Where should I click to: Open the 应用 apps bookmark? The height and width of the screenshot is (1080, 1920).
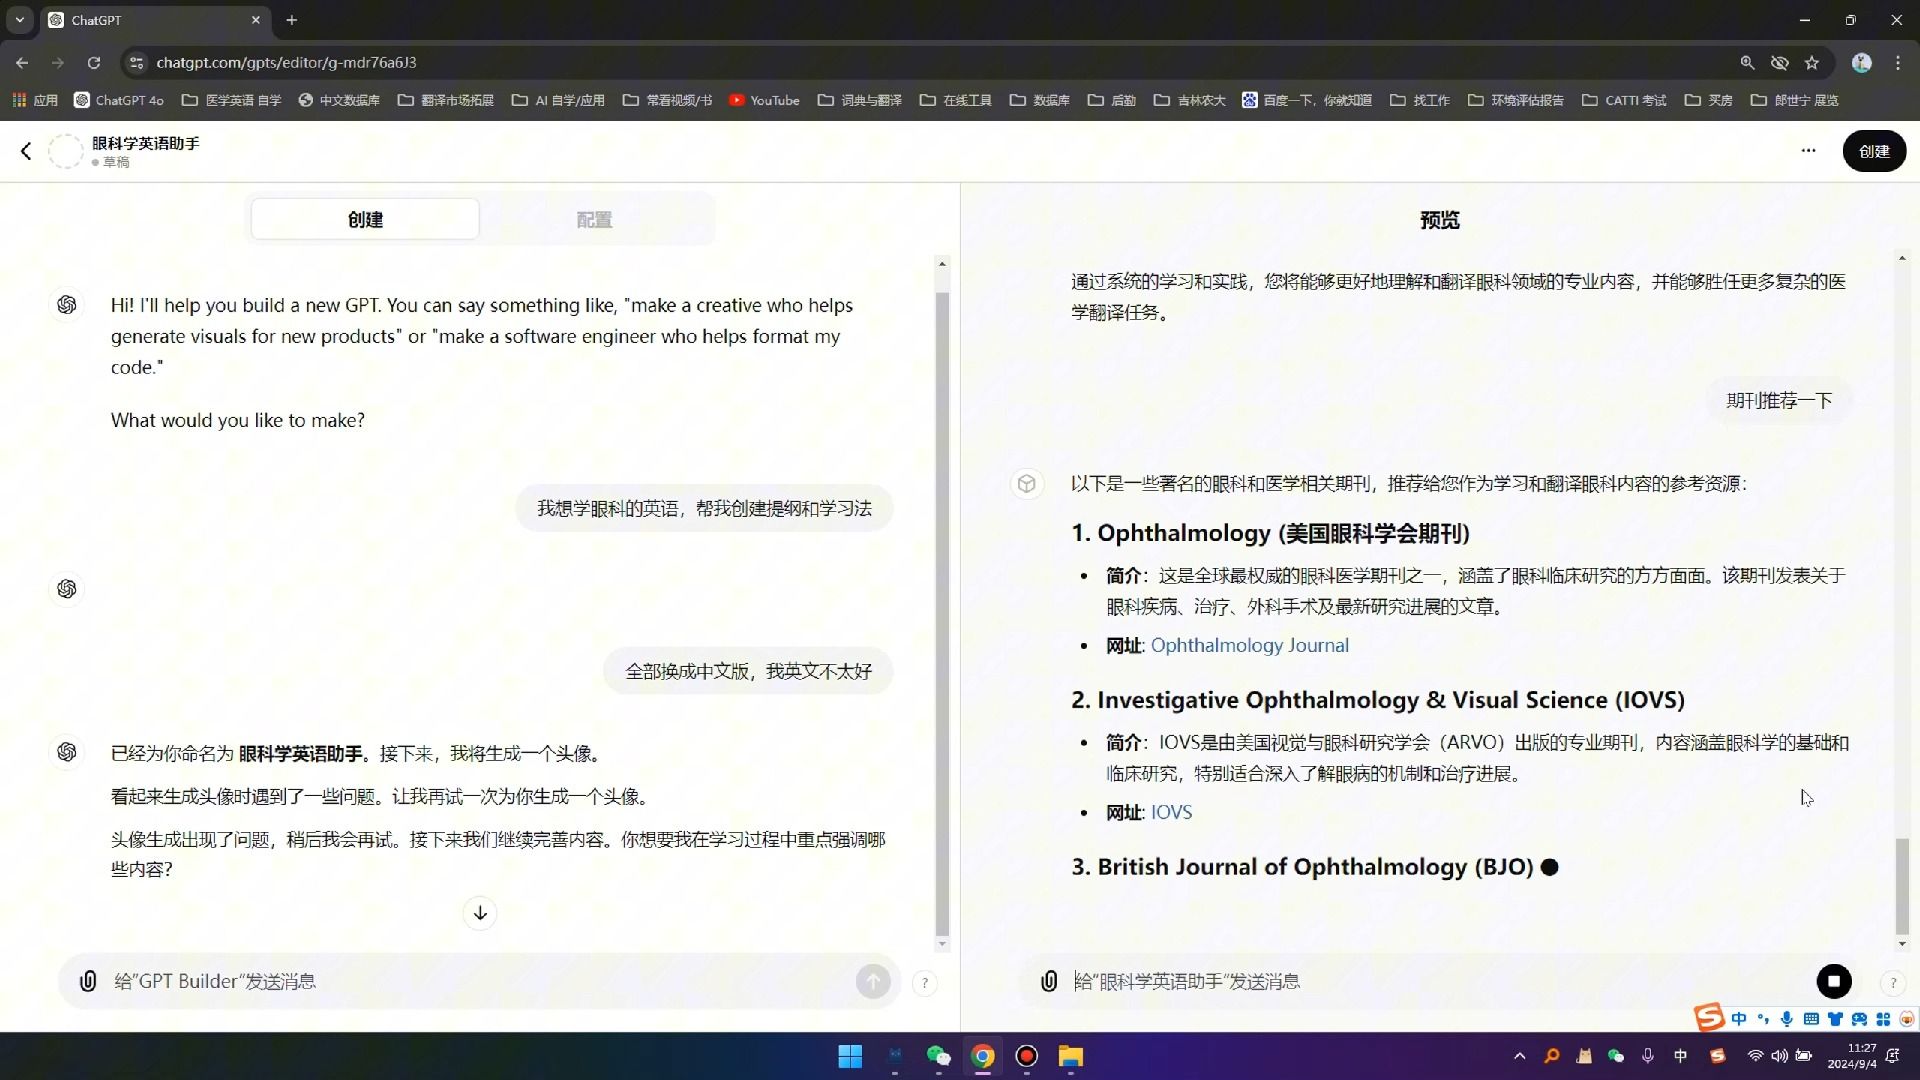(35, 100)
